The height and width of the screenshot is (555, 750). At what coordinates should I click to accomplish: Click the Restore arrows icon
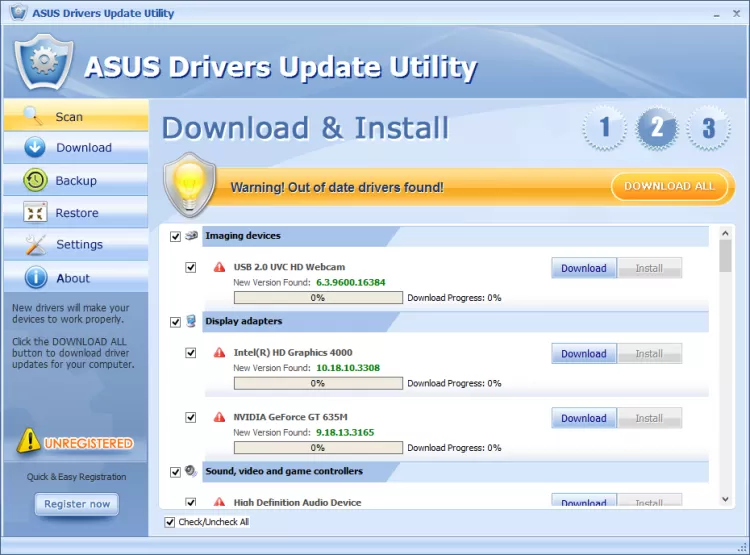point(35,212)
